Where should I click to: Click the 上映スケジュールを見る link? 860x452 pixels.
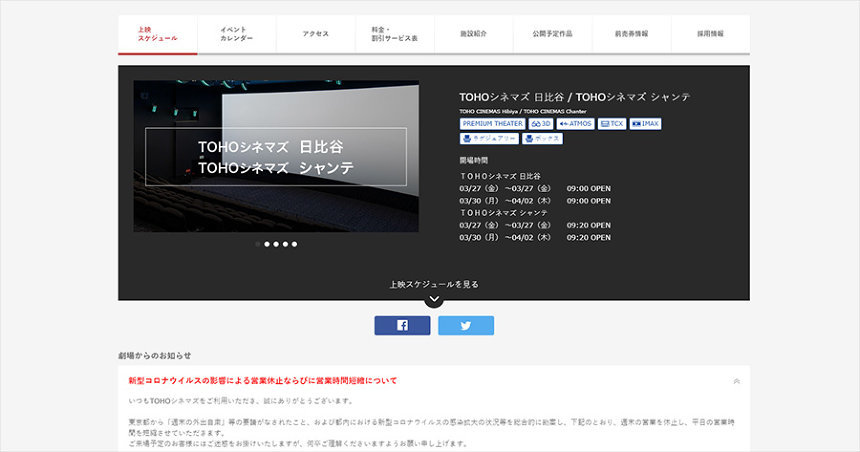click(434, 284)
